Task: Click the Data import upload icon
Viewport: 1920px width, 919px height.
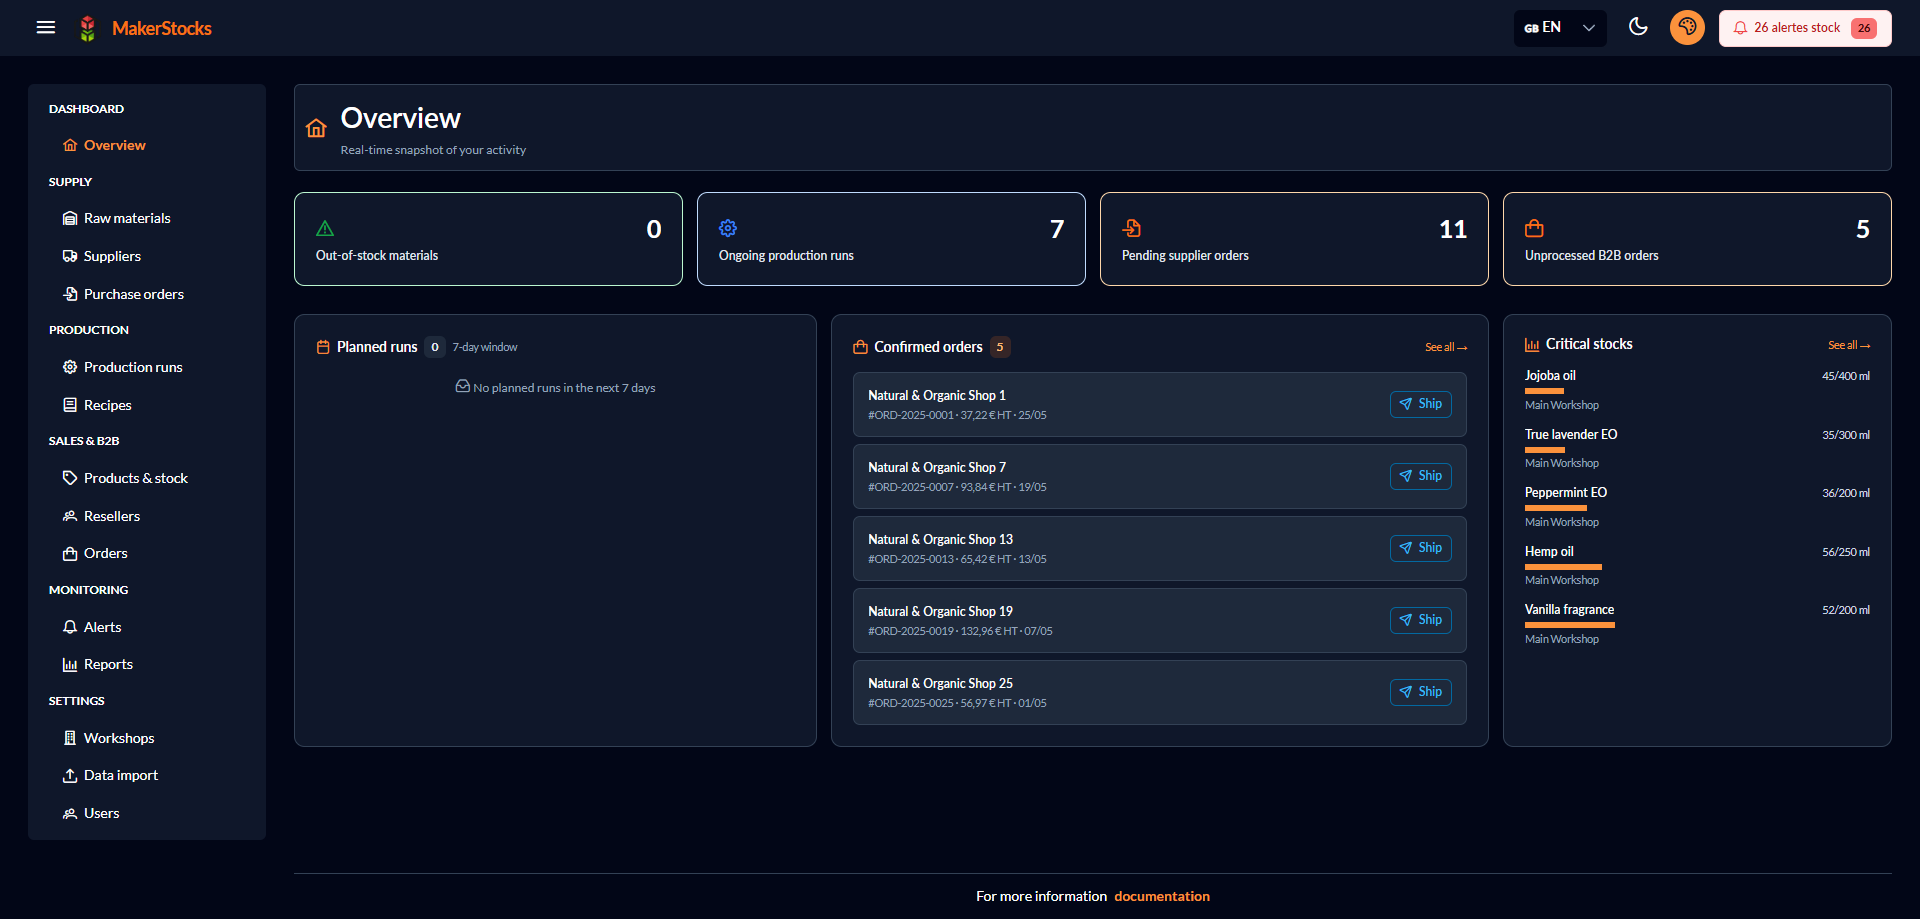Action: (x=70, y=775)
